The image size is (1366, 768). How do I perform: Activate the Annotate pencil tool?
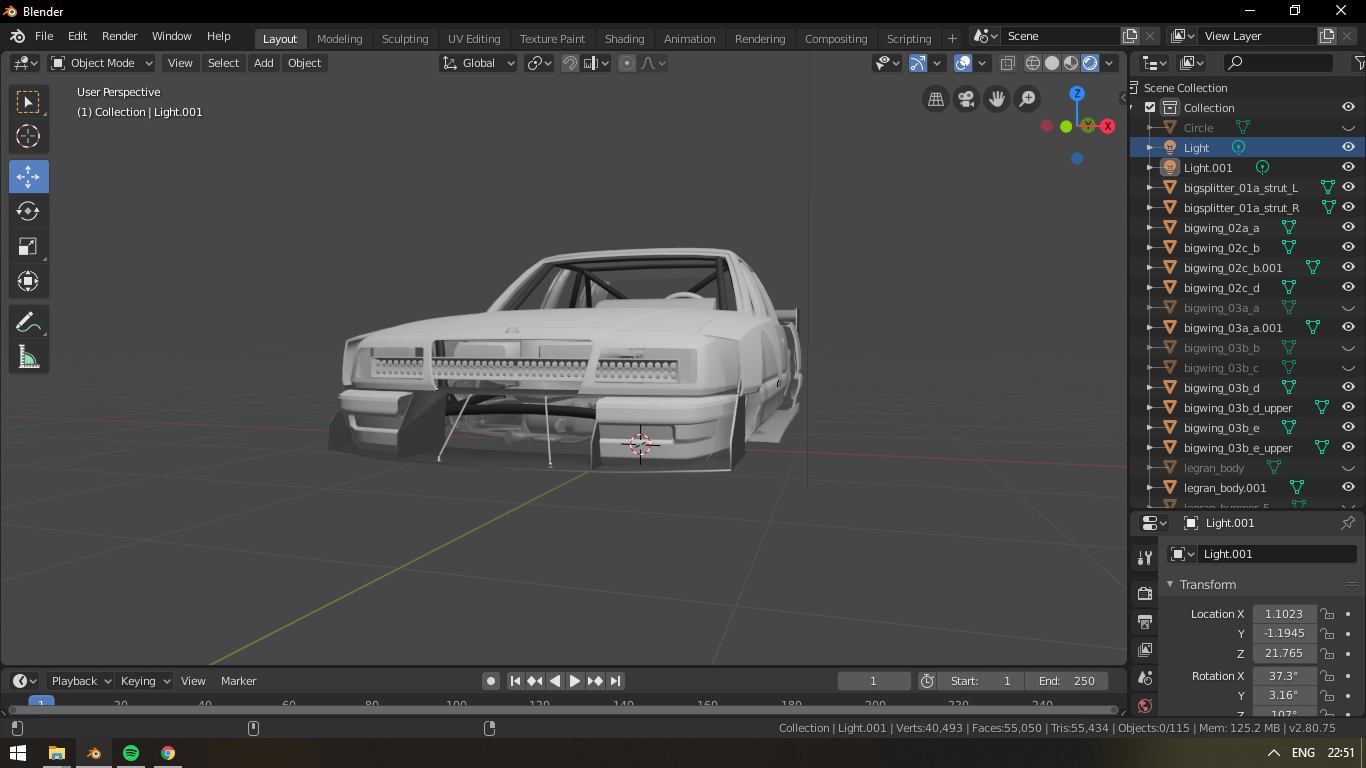tap(28, 322)
